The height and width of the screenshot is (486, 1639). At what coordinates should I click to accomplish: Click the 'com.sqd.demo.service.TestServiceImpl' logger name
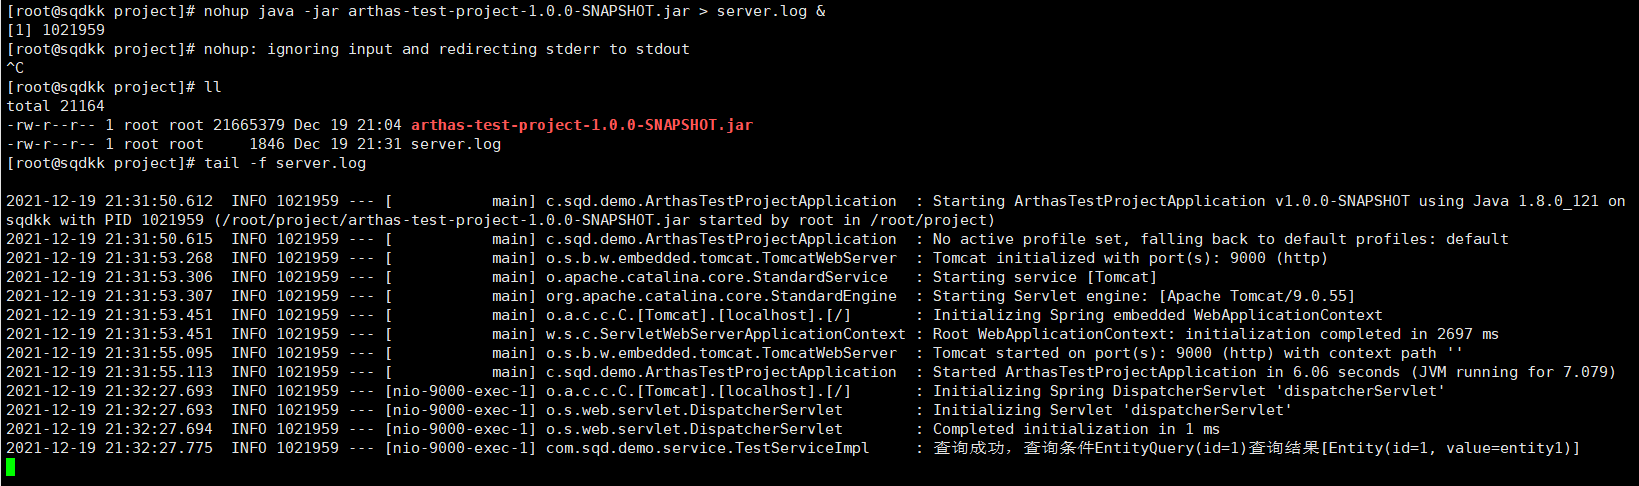(707, 448)
